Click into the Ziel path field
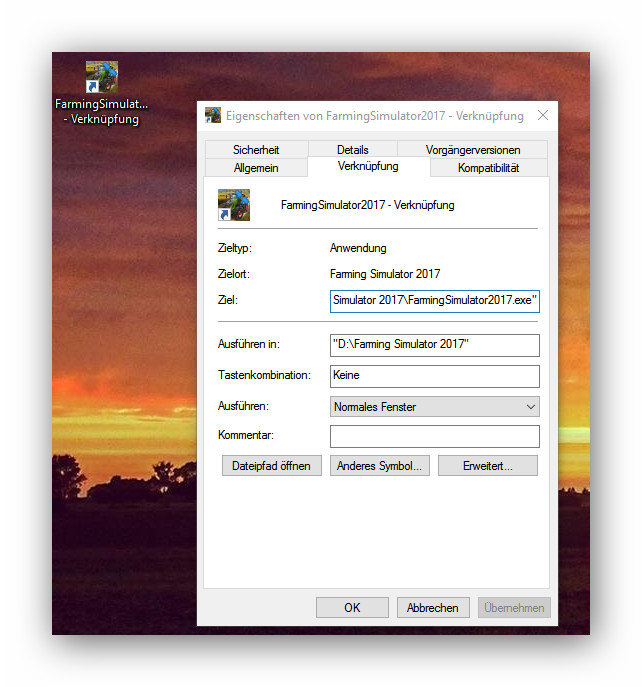Viewport: 642px width, 687px height. (x=434, y=300)
